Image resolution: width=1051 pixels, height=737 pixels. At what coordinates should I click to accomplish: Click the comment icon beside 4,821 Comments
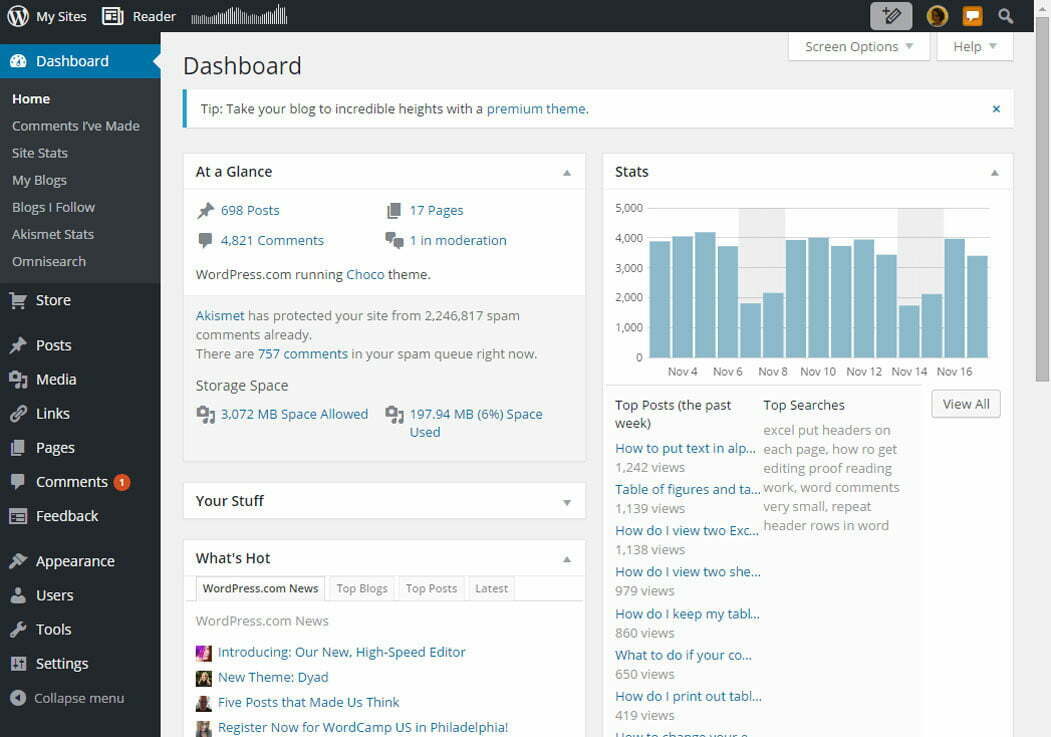tap(205, 240)
